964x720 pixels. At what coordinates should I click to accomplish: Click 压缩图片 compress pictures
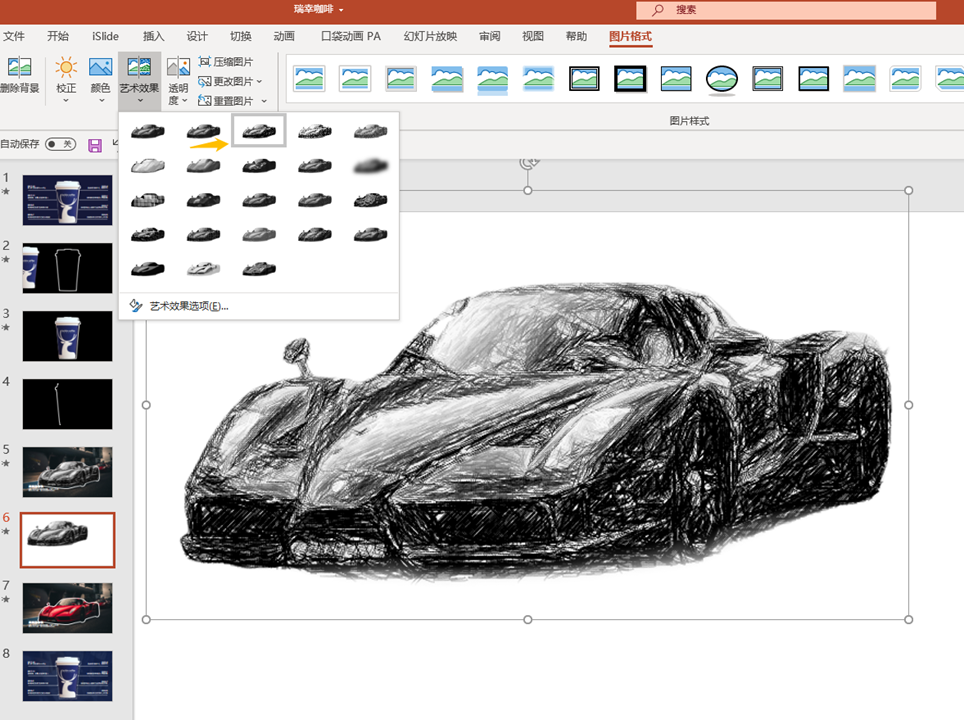(226, 61)
